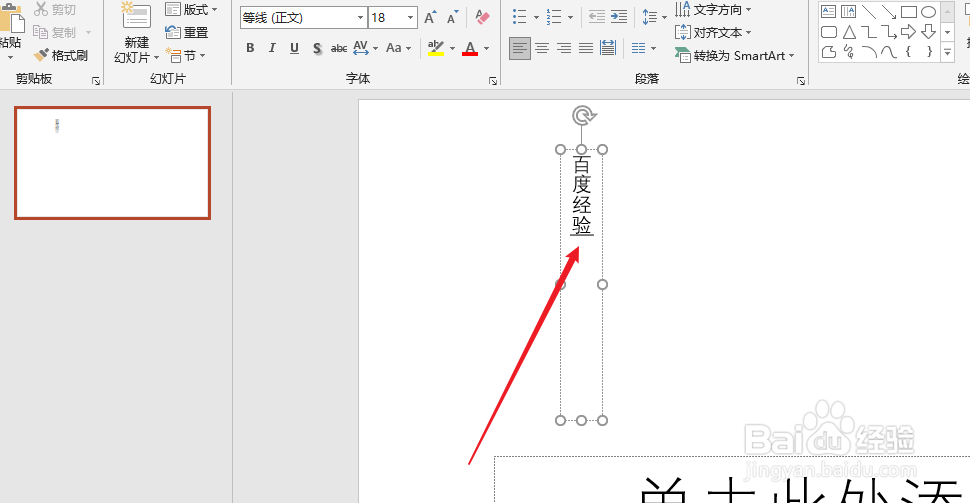Select the down arrow shape
This screenshot has height=503, width=970.
[x=929, y=32]
